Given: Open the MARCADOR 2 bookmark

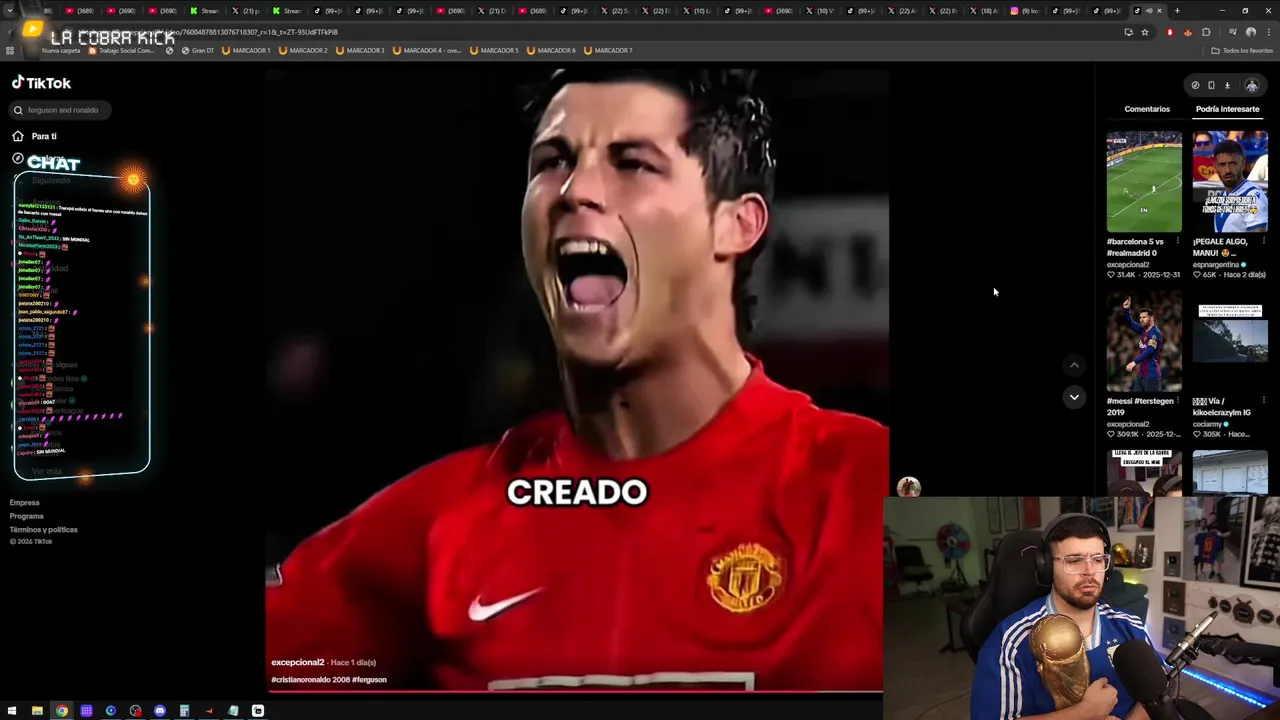Looking at the screenshot, I should coord(303,50).
